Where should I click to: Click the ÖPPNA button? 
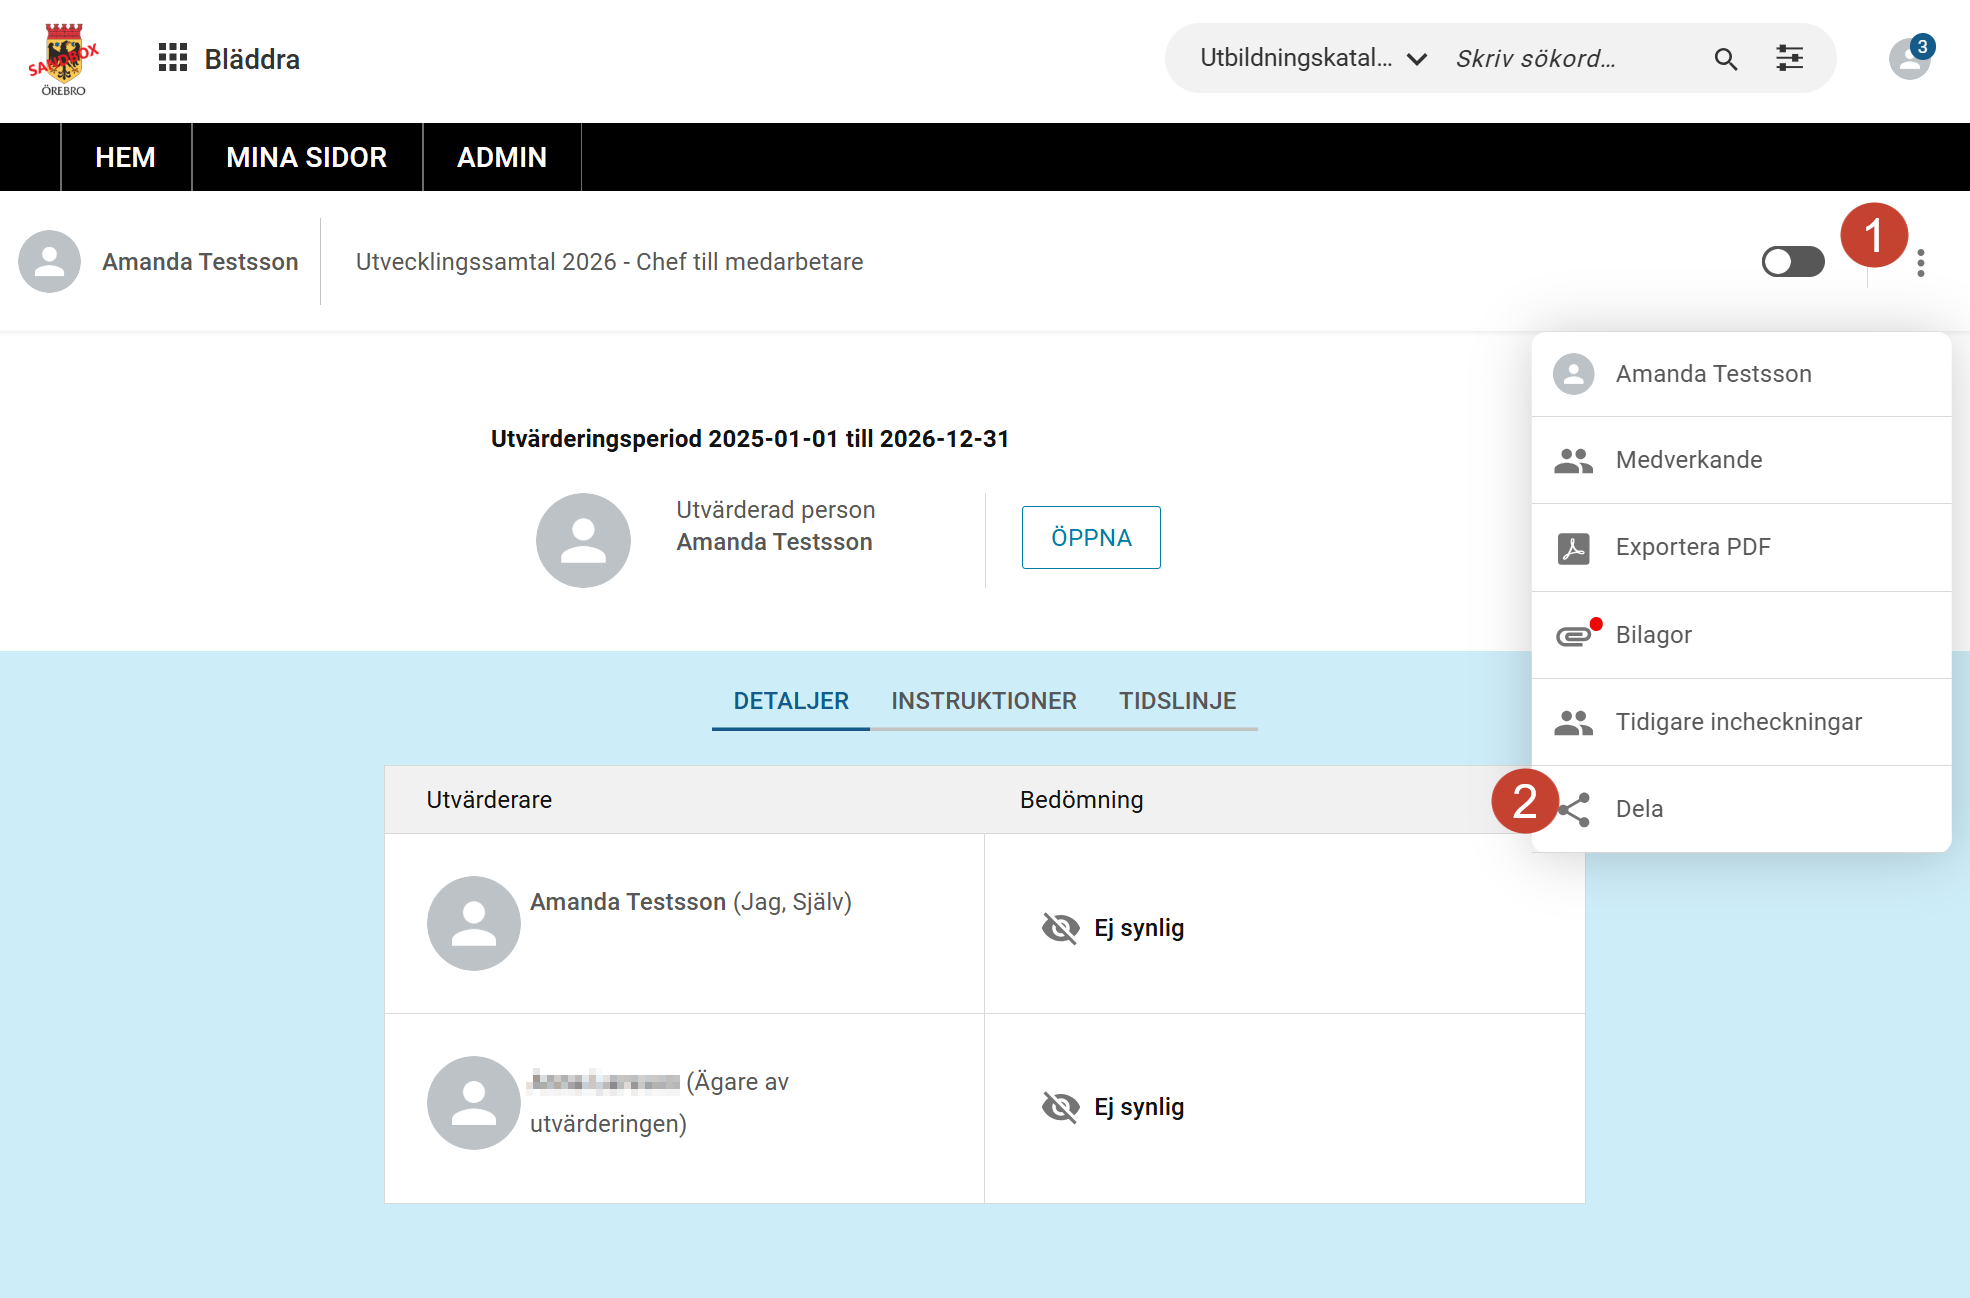pos(1091,538)
